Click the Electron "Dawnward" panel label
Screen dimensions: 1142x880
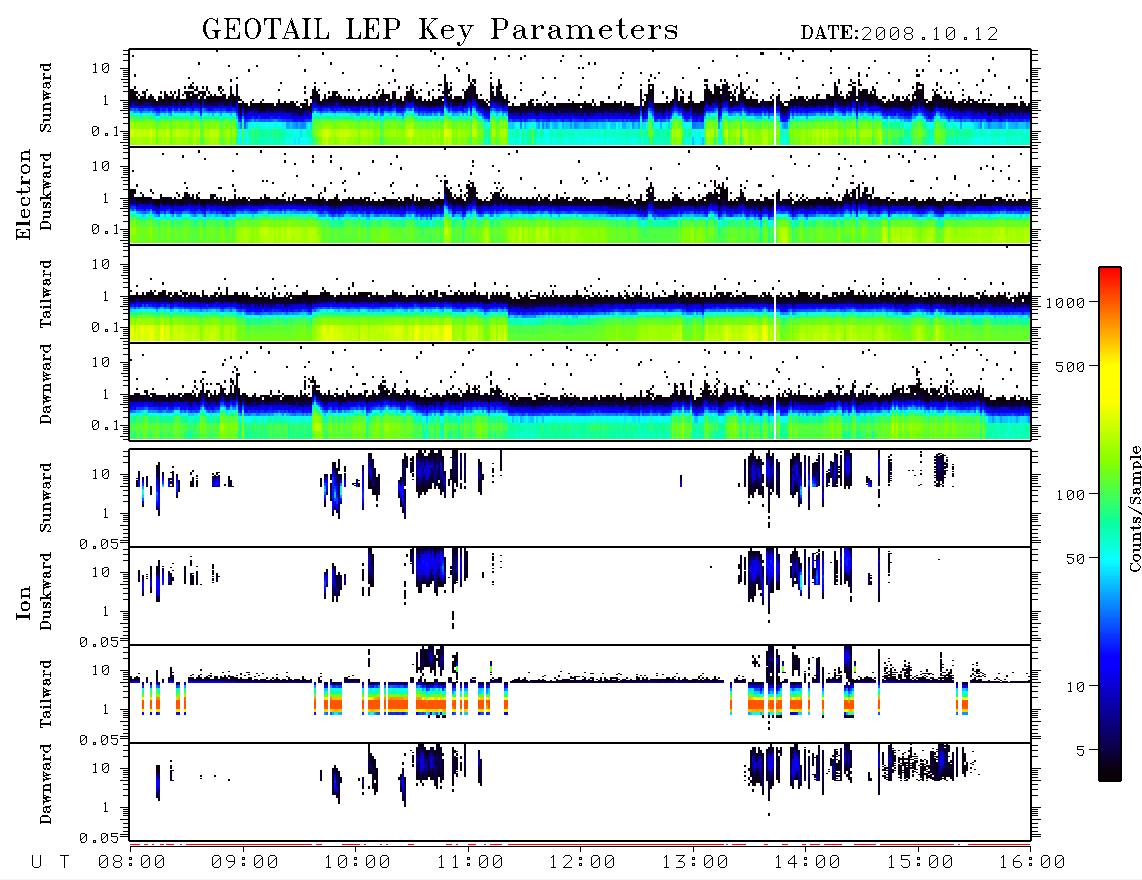click(46, 385)
